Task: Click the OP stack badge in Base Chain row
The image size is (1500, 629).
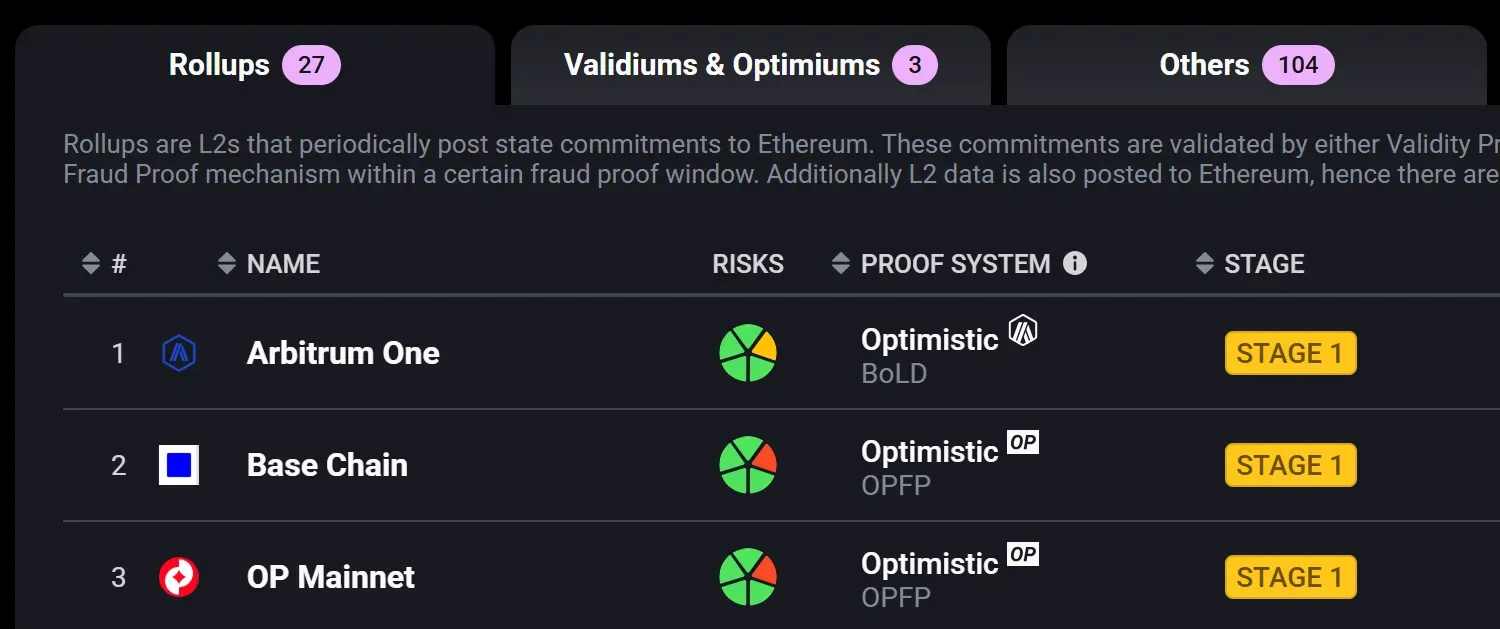Action: [x=1023, y=442]
